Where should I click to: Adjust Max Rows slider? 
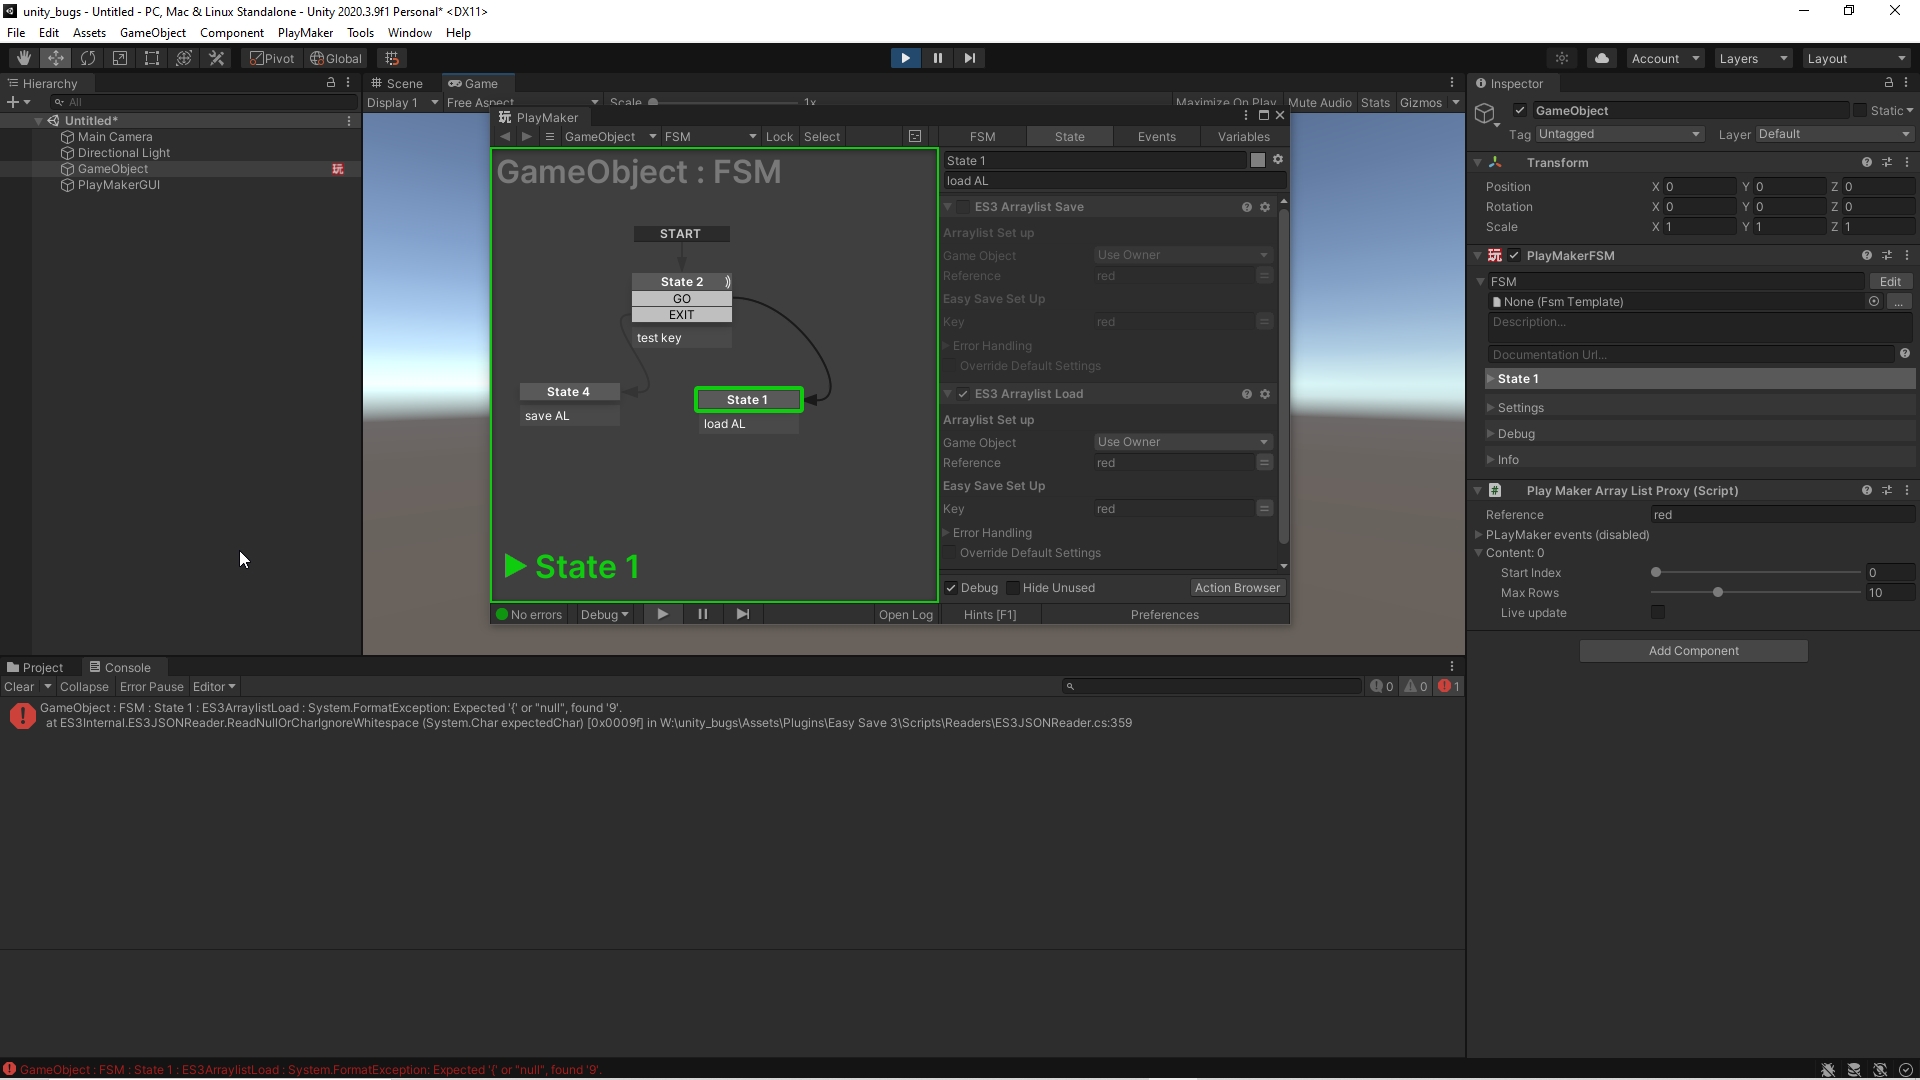click(x=1757, y=593)
